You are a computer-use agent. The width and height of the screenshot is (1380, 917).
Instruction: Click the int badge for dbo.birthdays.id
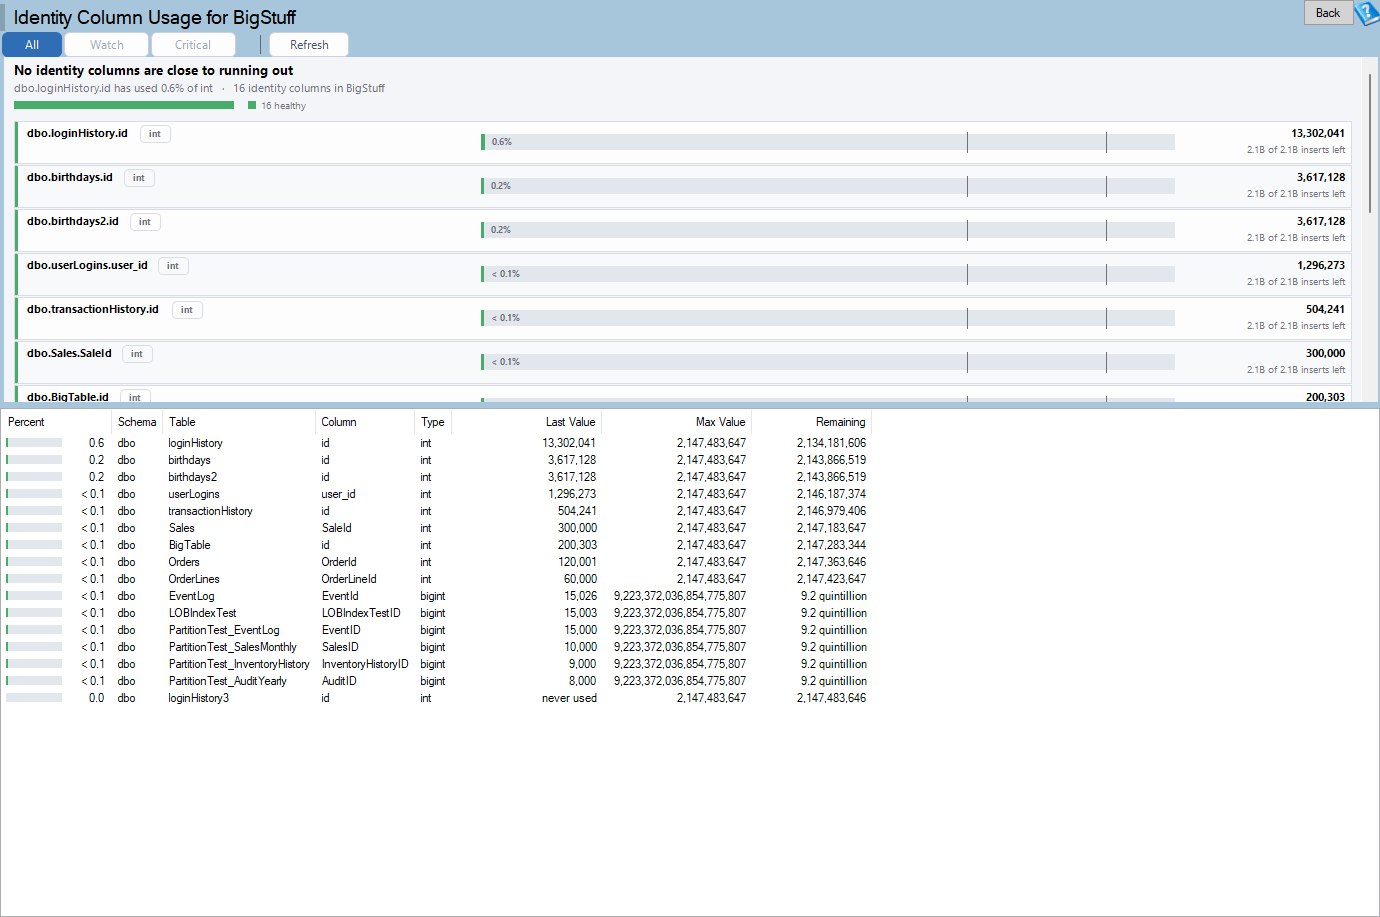[139, 178]
